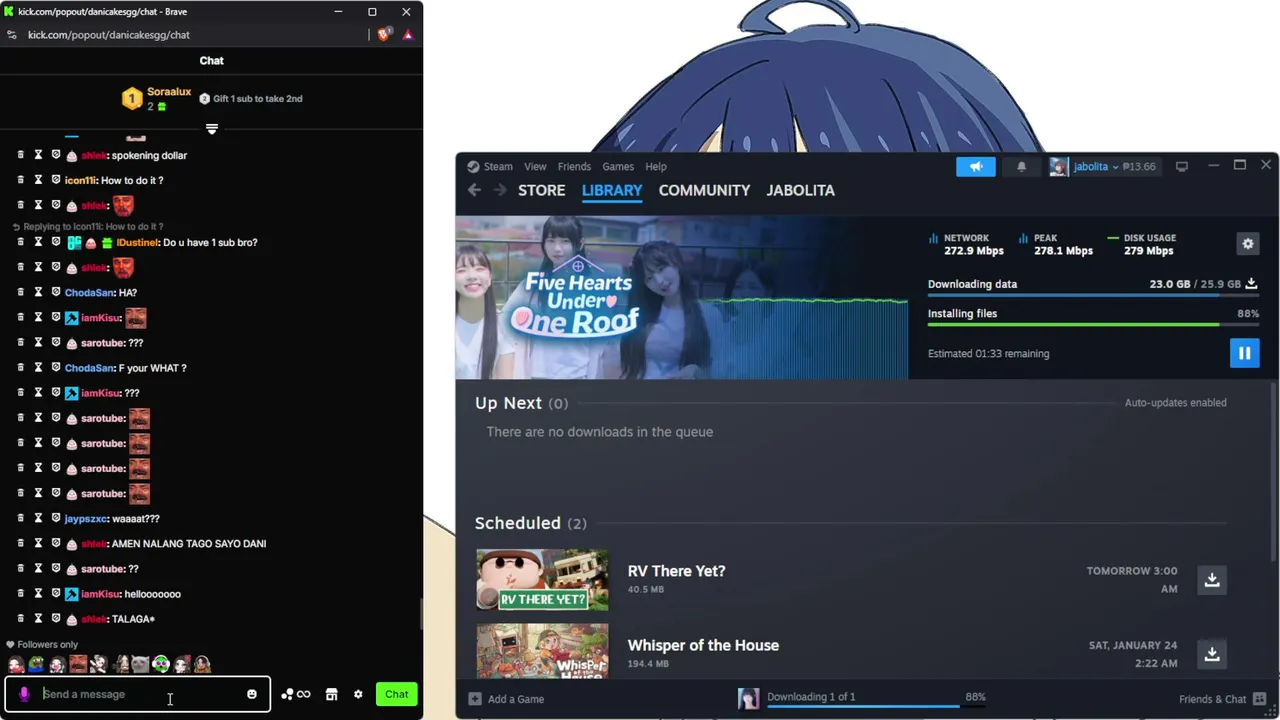Open Kick shop storefront icon
1280x720 pixels.
[331, 694]
